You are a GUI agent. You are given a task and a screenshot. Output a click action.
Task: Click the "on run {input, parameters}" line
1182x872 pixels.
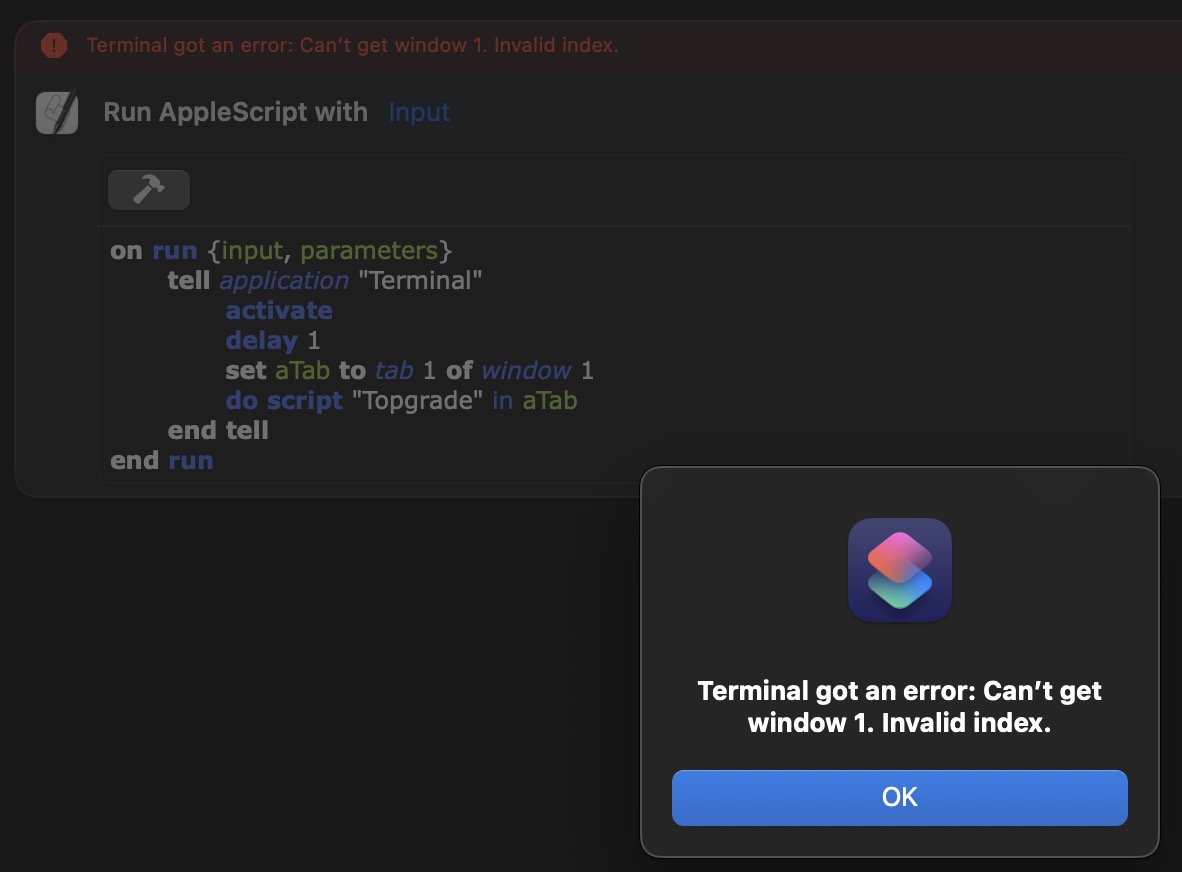pyautogui.click(x=280, y=250)
